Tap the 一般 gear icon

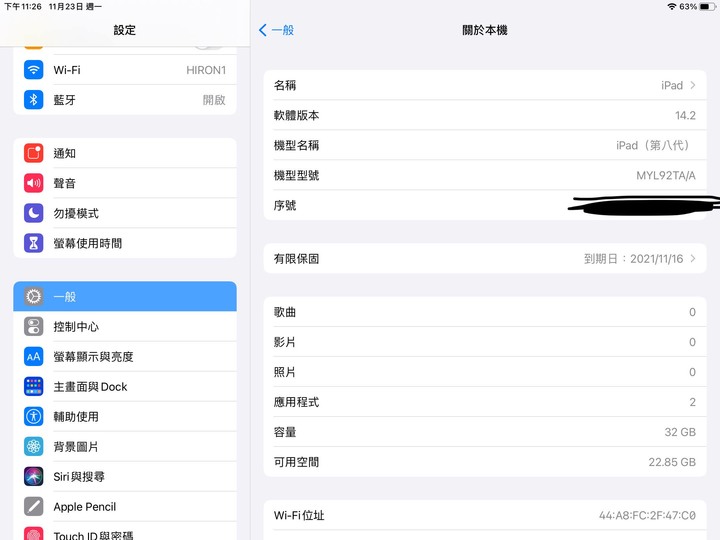tap(34, 296)
